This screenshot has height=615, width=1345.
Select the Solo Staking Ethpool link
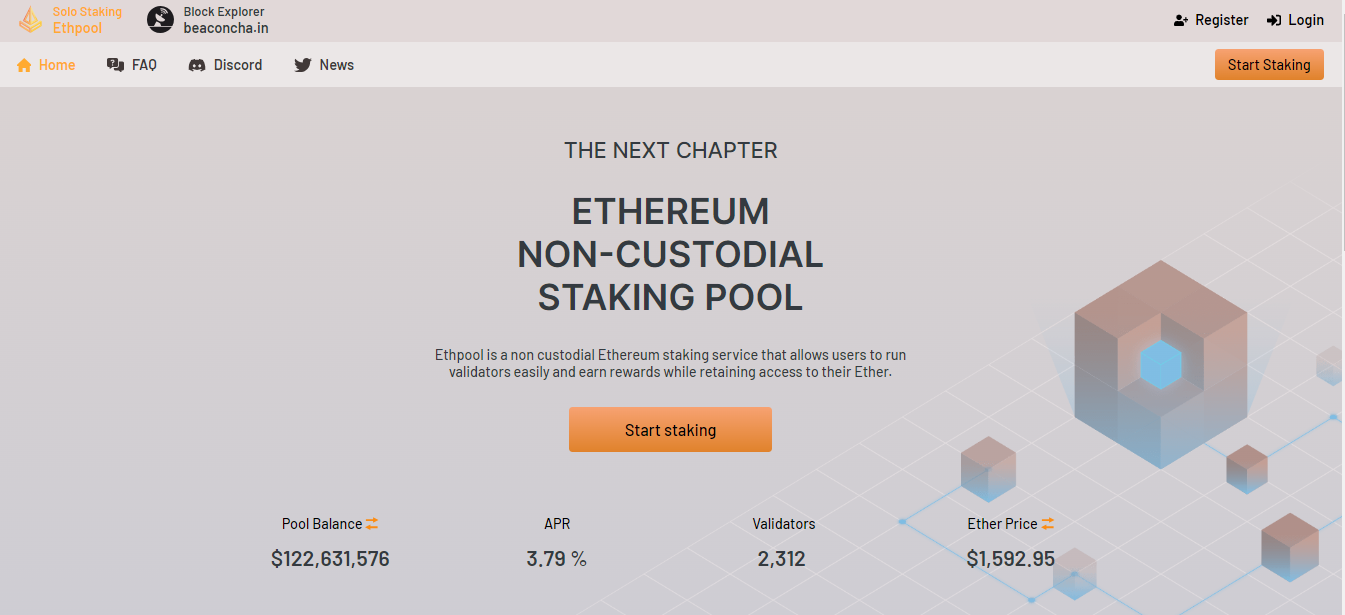[x=86, y=20]
